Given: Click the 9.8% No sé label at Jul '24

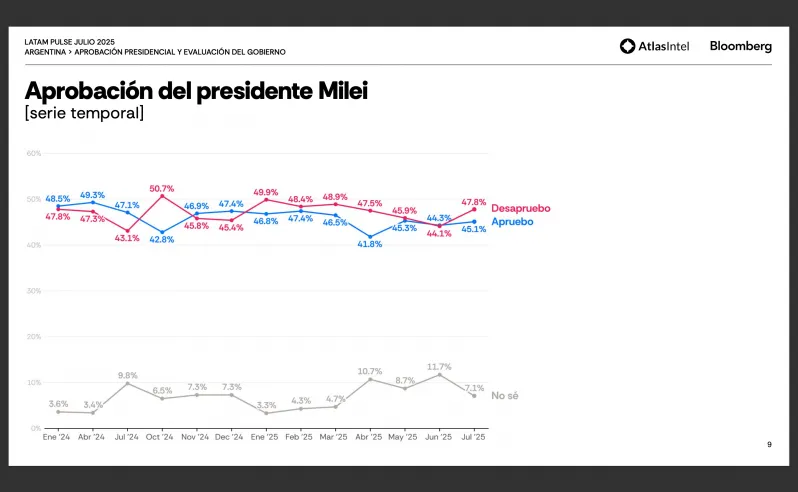Looking at the screenshot, I should 128,375.
